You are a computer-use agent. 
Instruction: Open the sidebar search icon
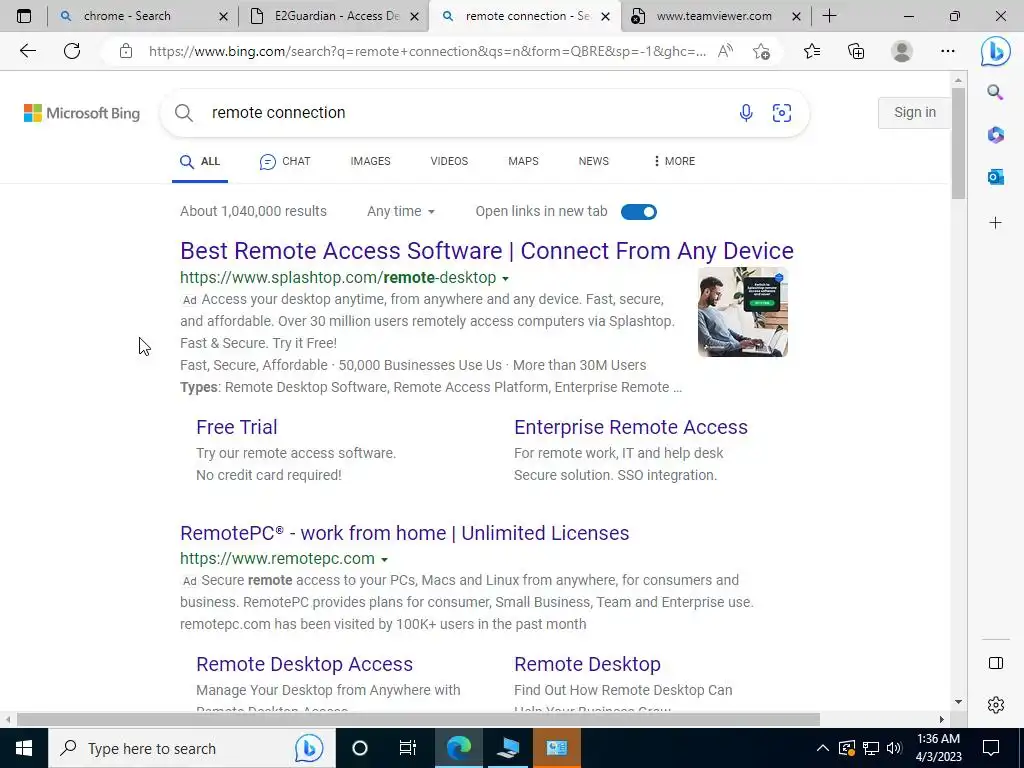(x=995, y=92)
